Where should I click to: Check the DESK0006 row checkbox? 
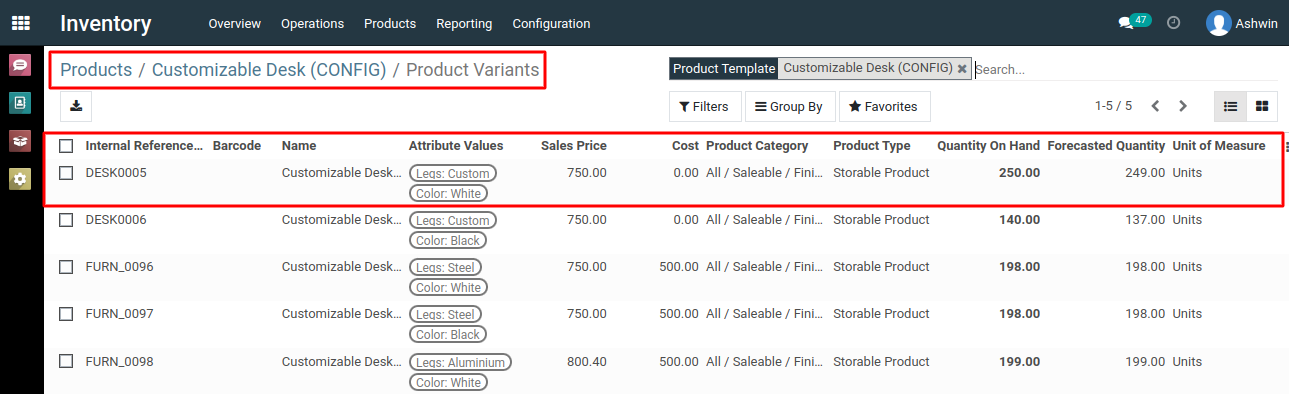pyautogui.click(x=66, y=220)
